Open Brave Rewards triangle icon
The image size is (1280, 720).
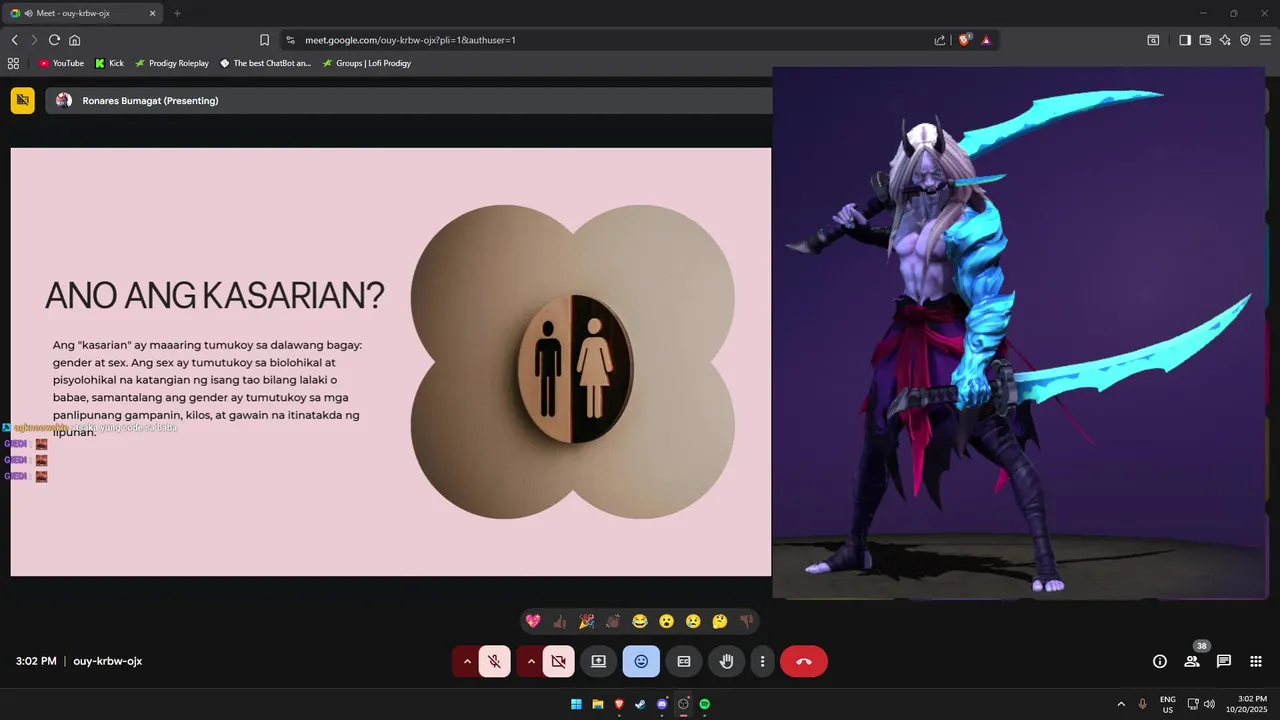point(986,40)
